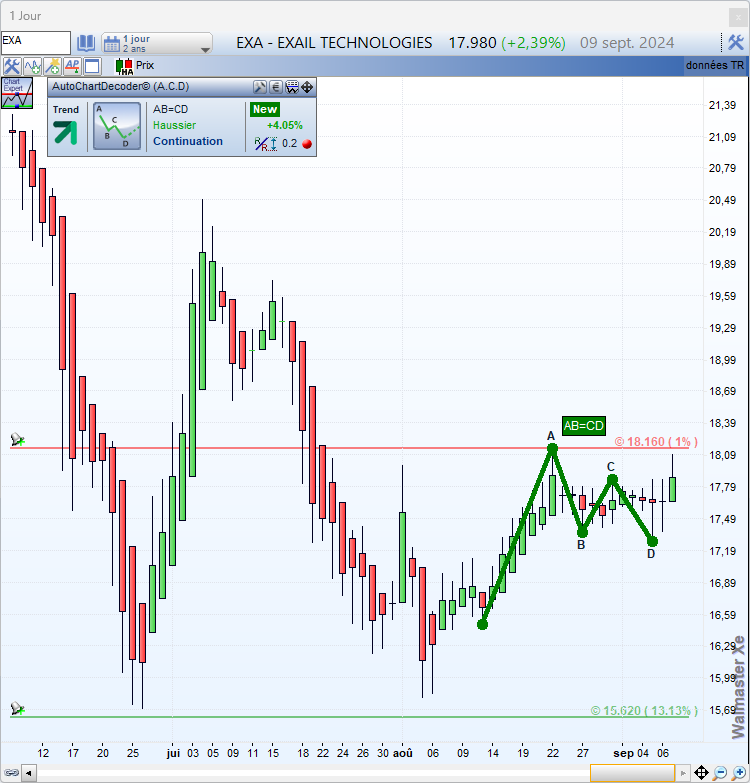Click the pan arrows icon near zoom controls

702,773
